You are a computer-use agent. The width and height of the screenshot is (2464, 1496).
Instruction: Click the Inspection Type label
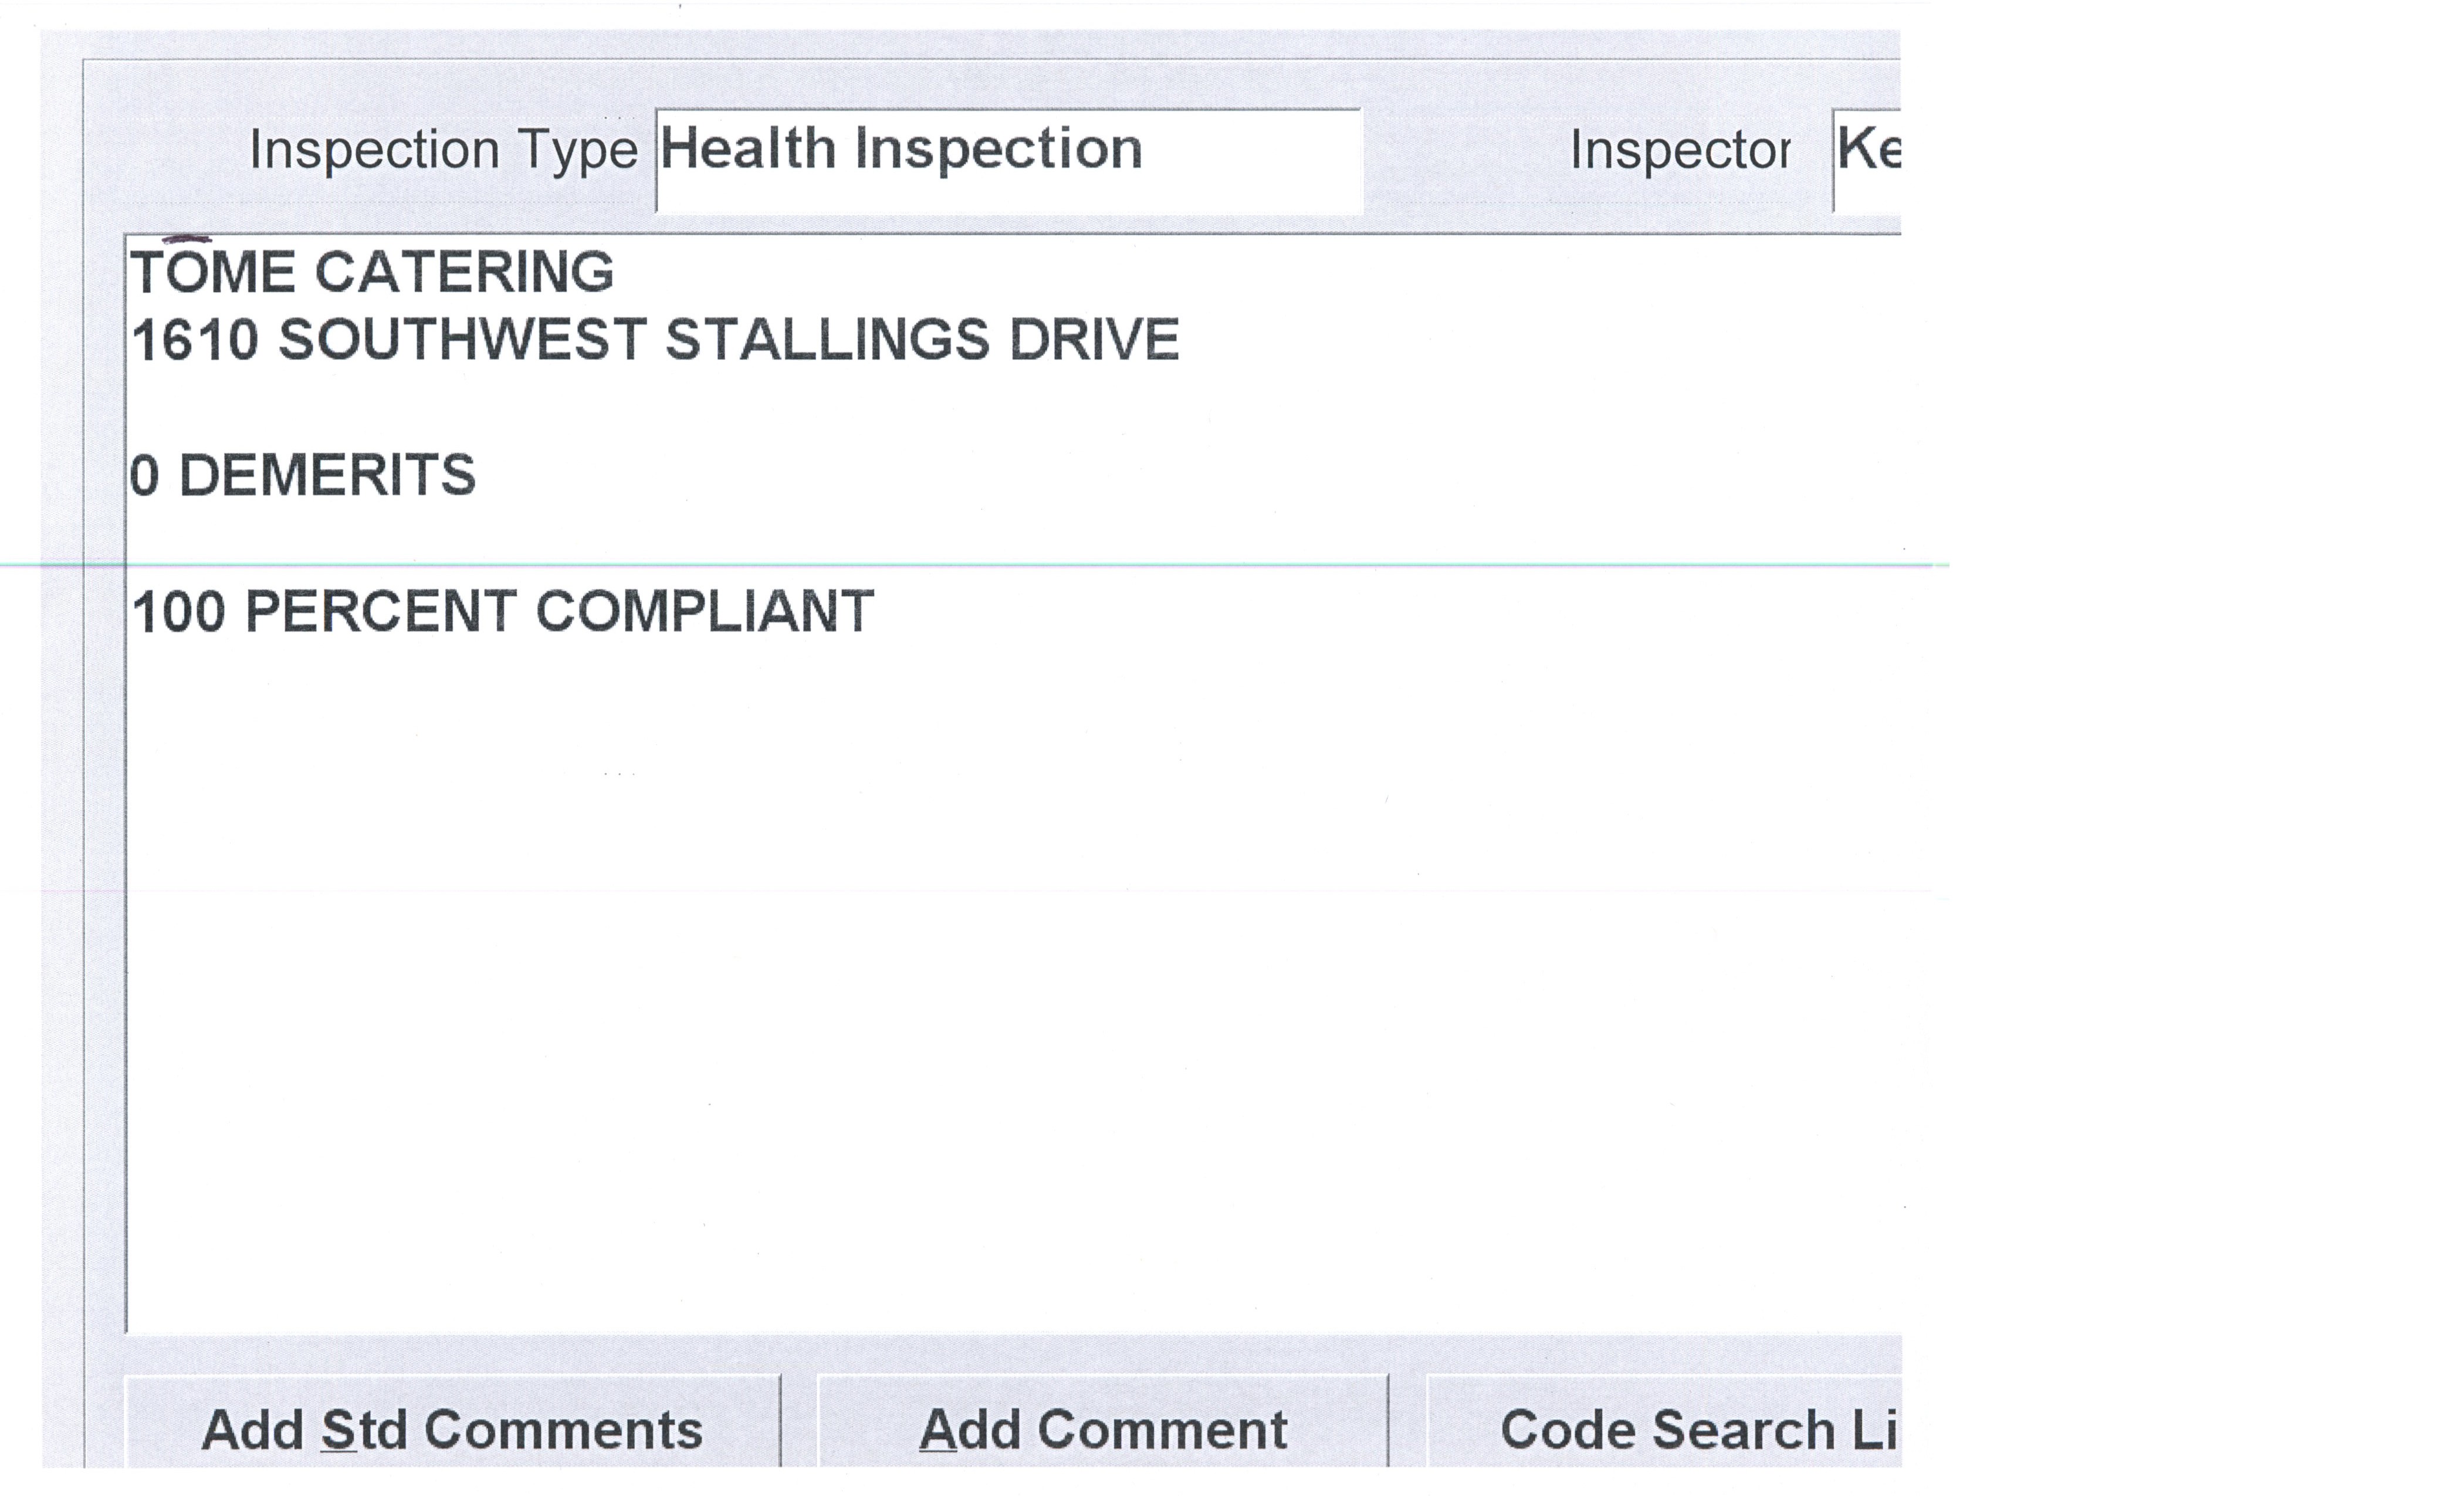point(443,151)
